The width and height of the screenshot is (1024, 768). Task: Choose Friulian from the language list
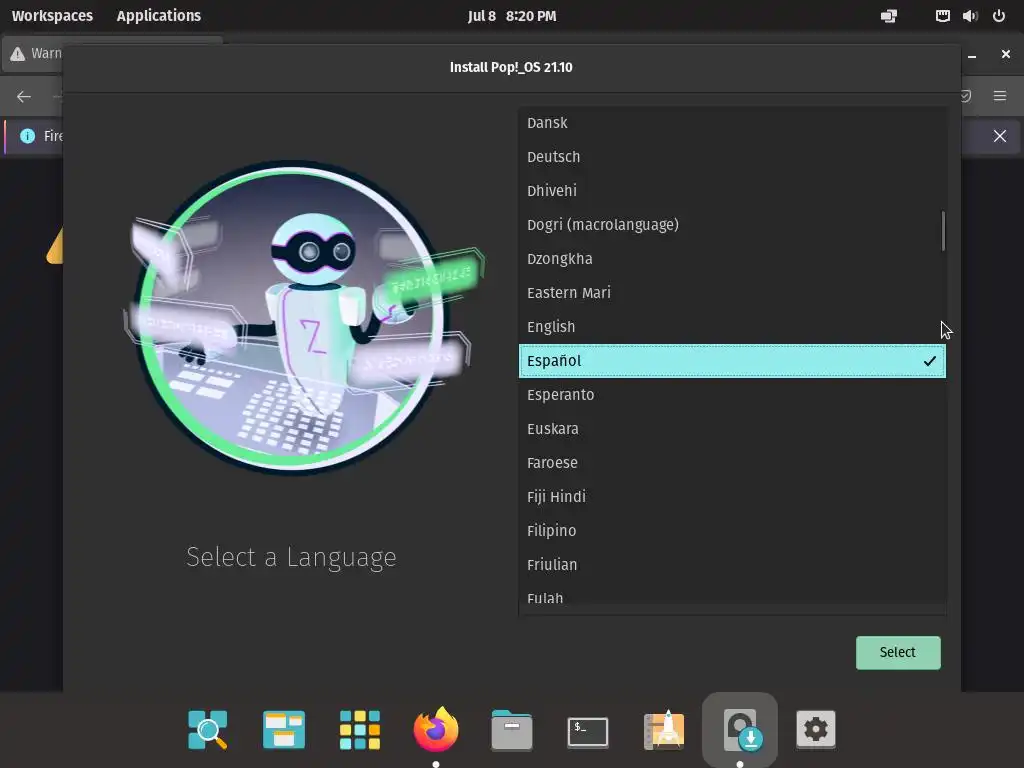coord(732,564)
